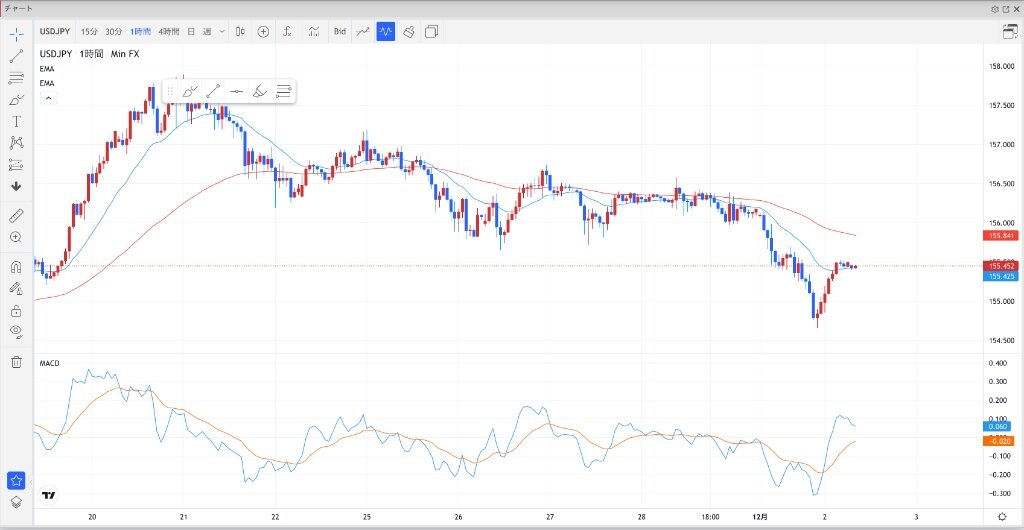Click the compare/add symbol plus icon
The image size is (1024, 530).
coord(264,32)
